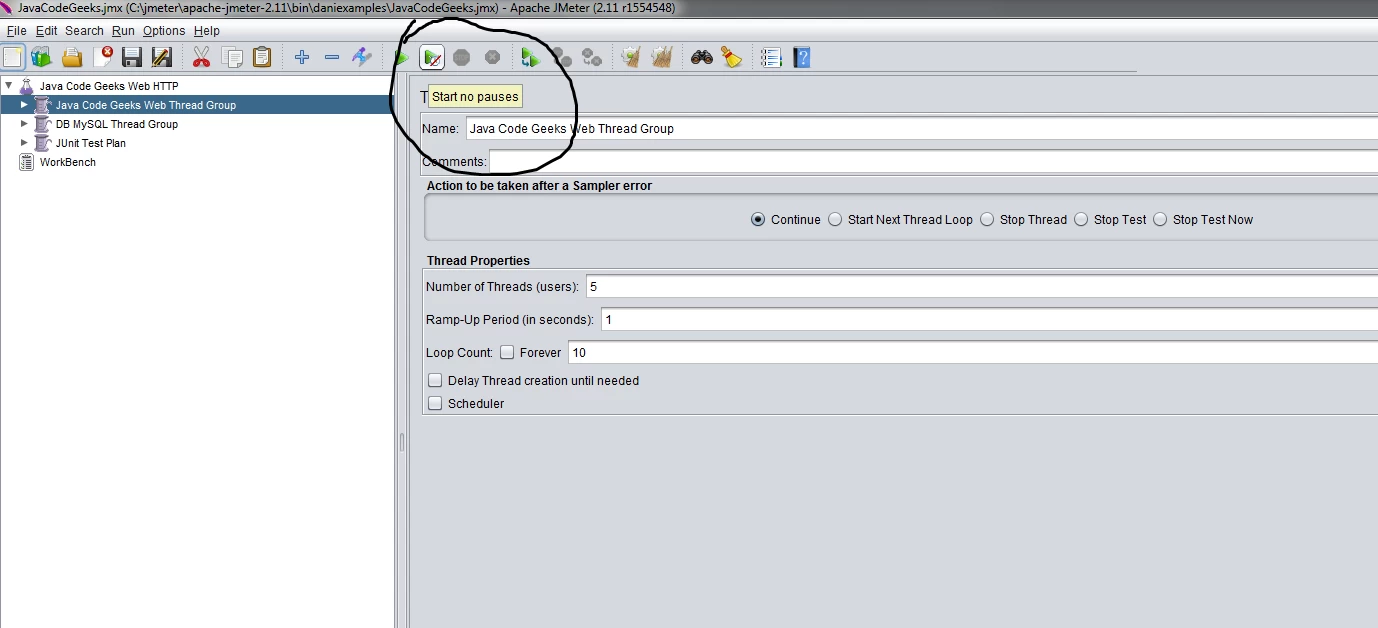The width and height of the screenshot is (1378, 628).
Task: Select DB MySQL Thread Group item
Action: [117, 124]
